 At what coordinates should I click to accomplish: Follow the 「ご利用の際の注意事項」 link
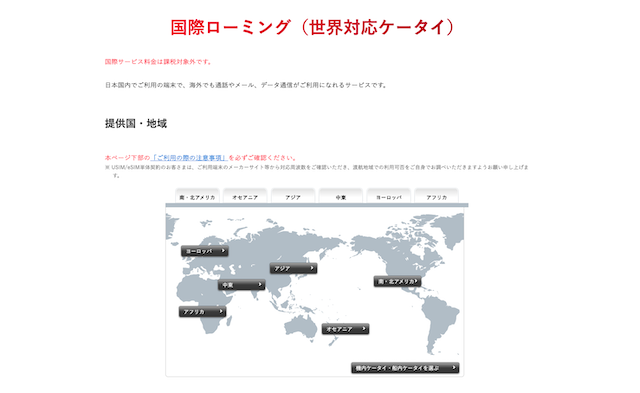(189, 158)
